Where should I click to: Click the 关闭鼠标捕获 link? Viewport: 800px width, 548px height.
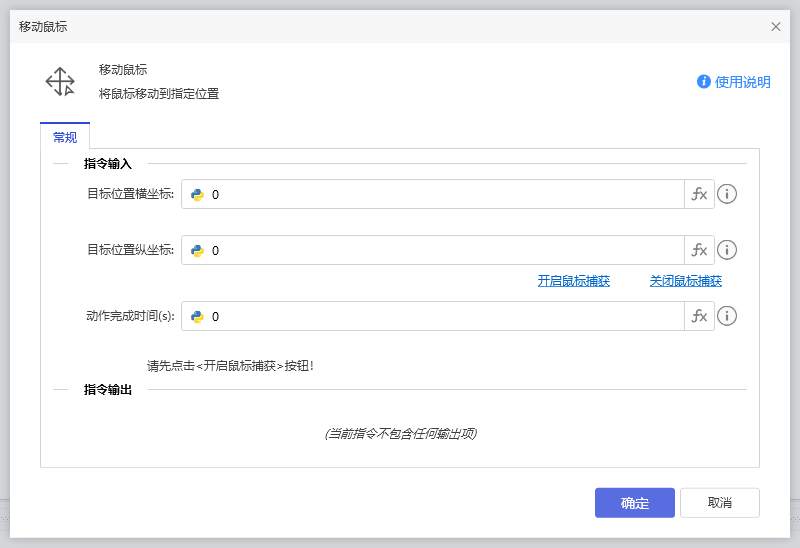tap(685, 281)
